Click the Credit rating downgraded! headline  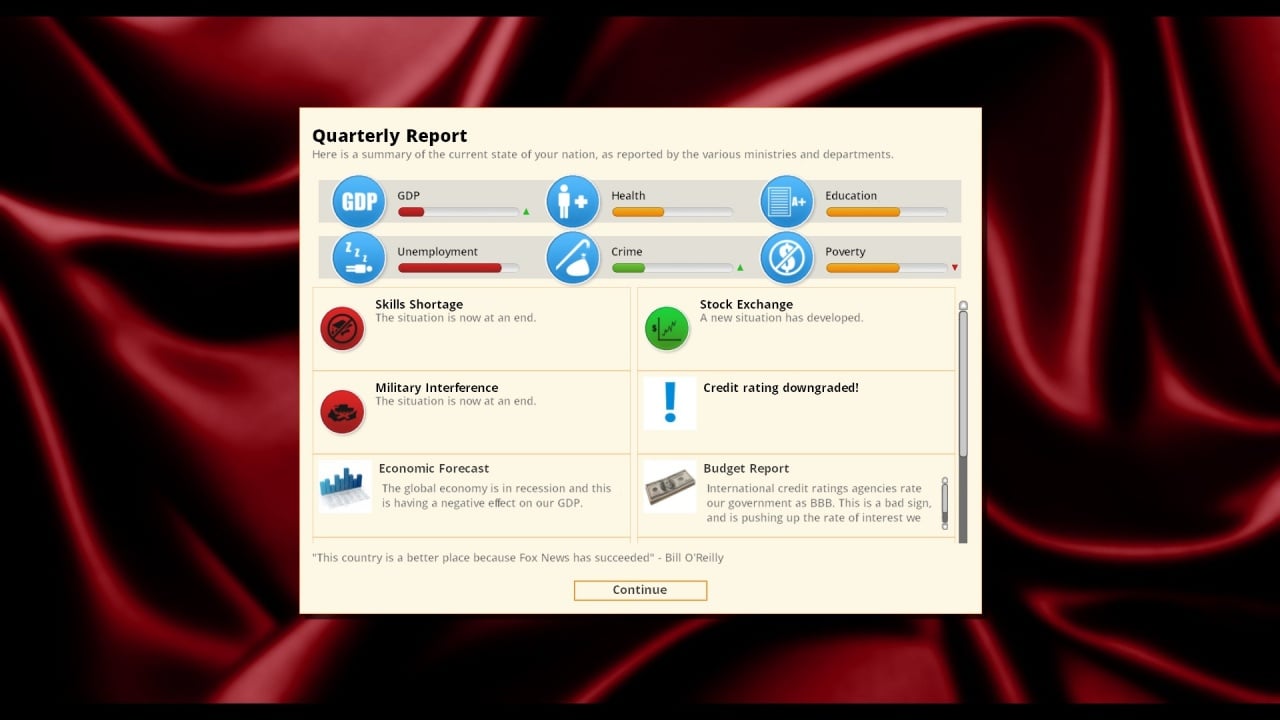[x=780, y=388]
